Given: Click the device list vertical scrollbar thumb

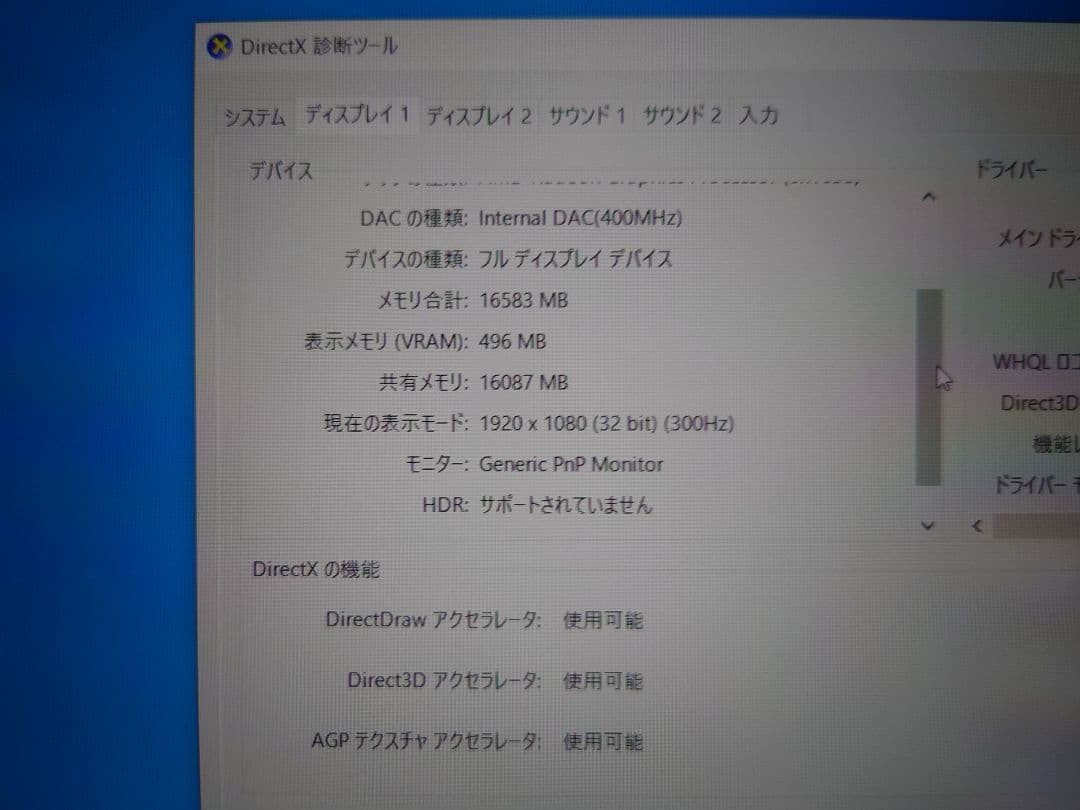Looking at the screenshot, I should (929, 387).
